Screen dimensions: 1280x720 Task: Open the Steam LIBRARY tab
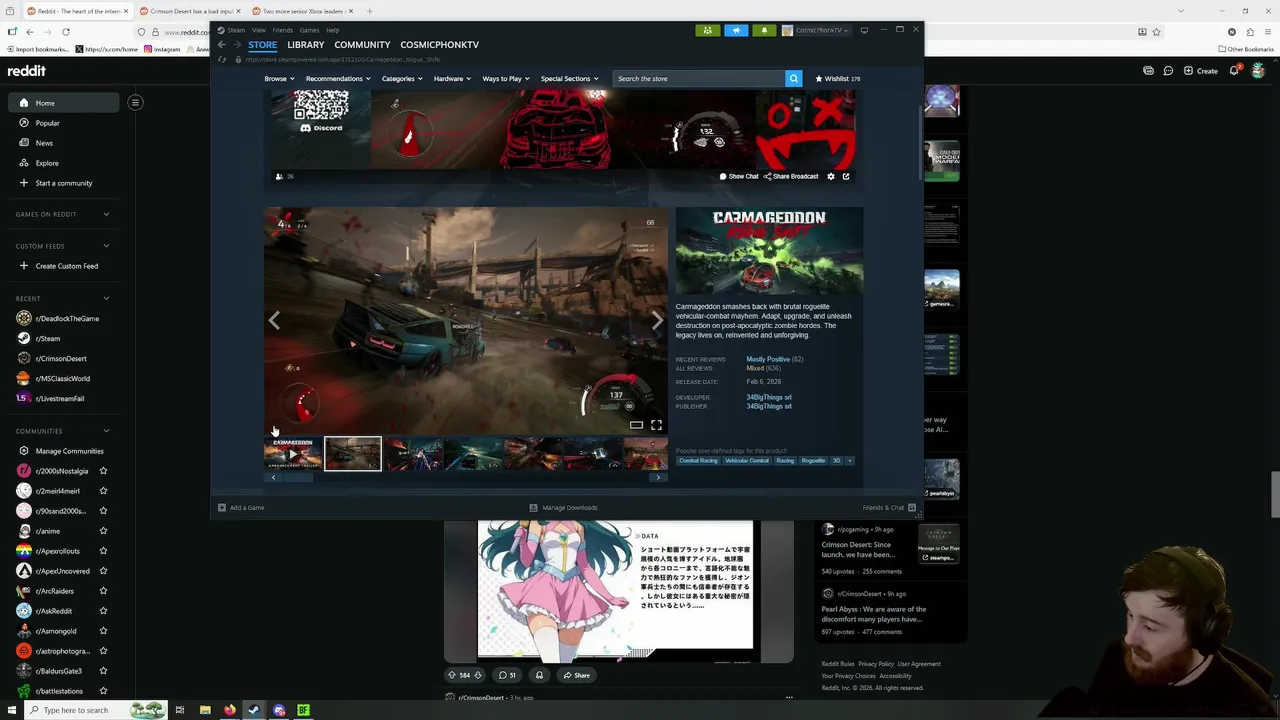pyautogui.click(x=305, y=45)
